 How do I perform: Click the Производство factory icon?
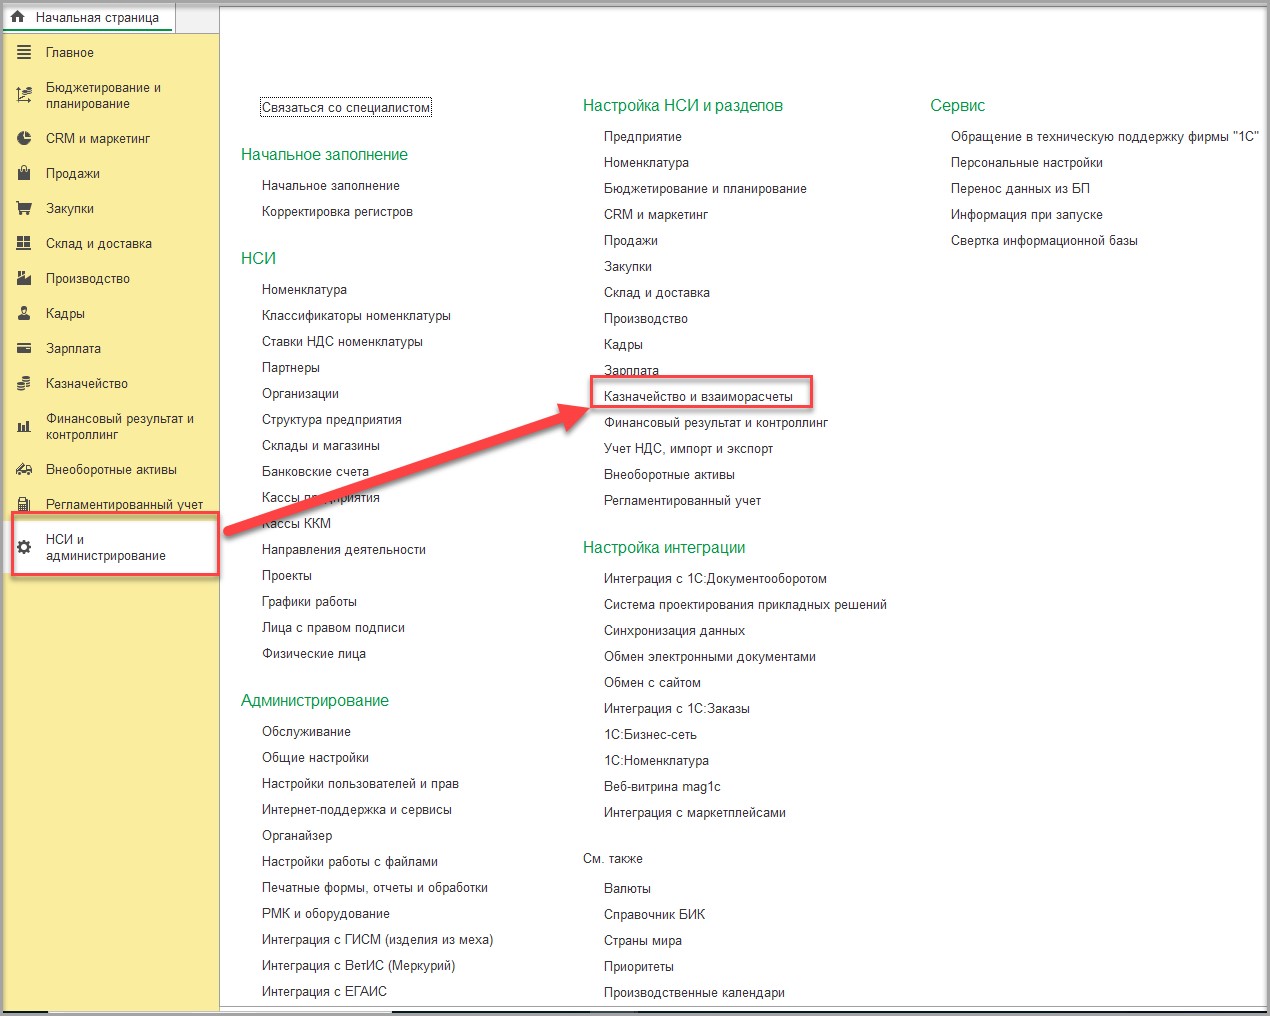(24, 278)
